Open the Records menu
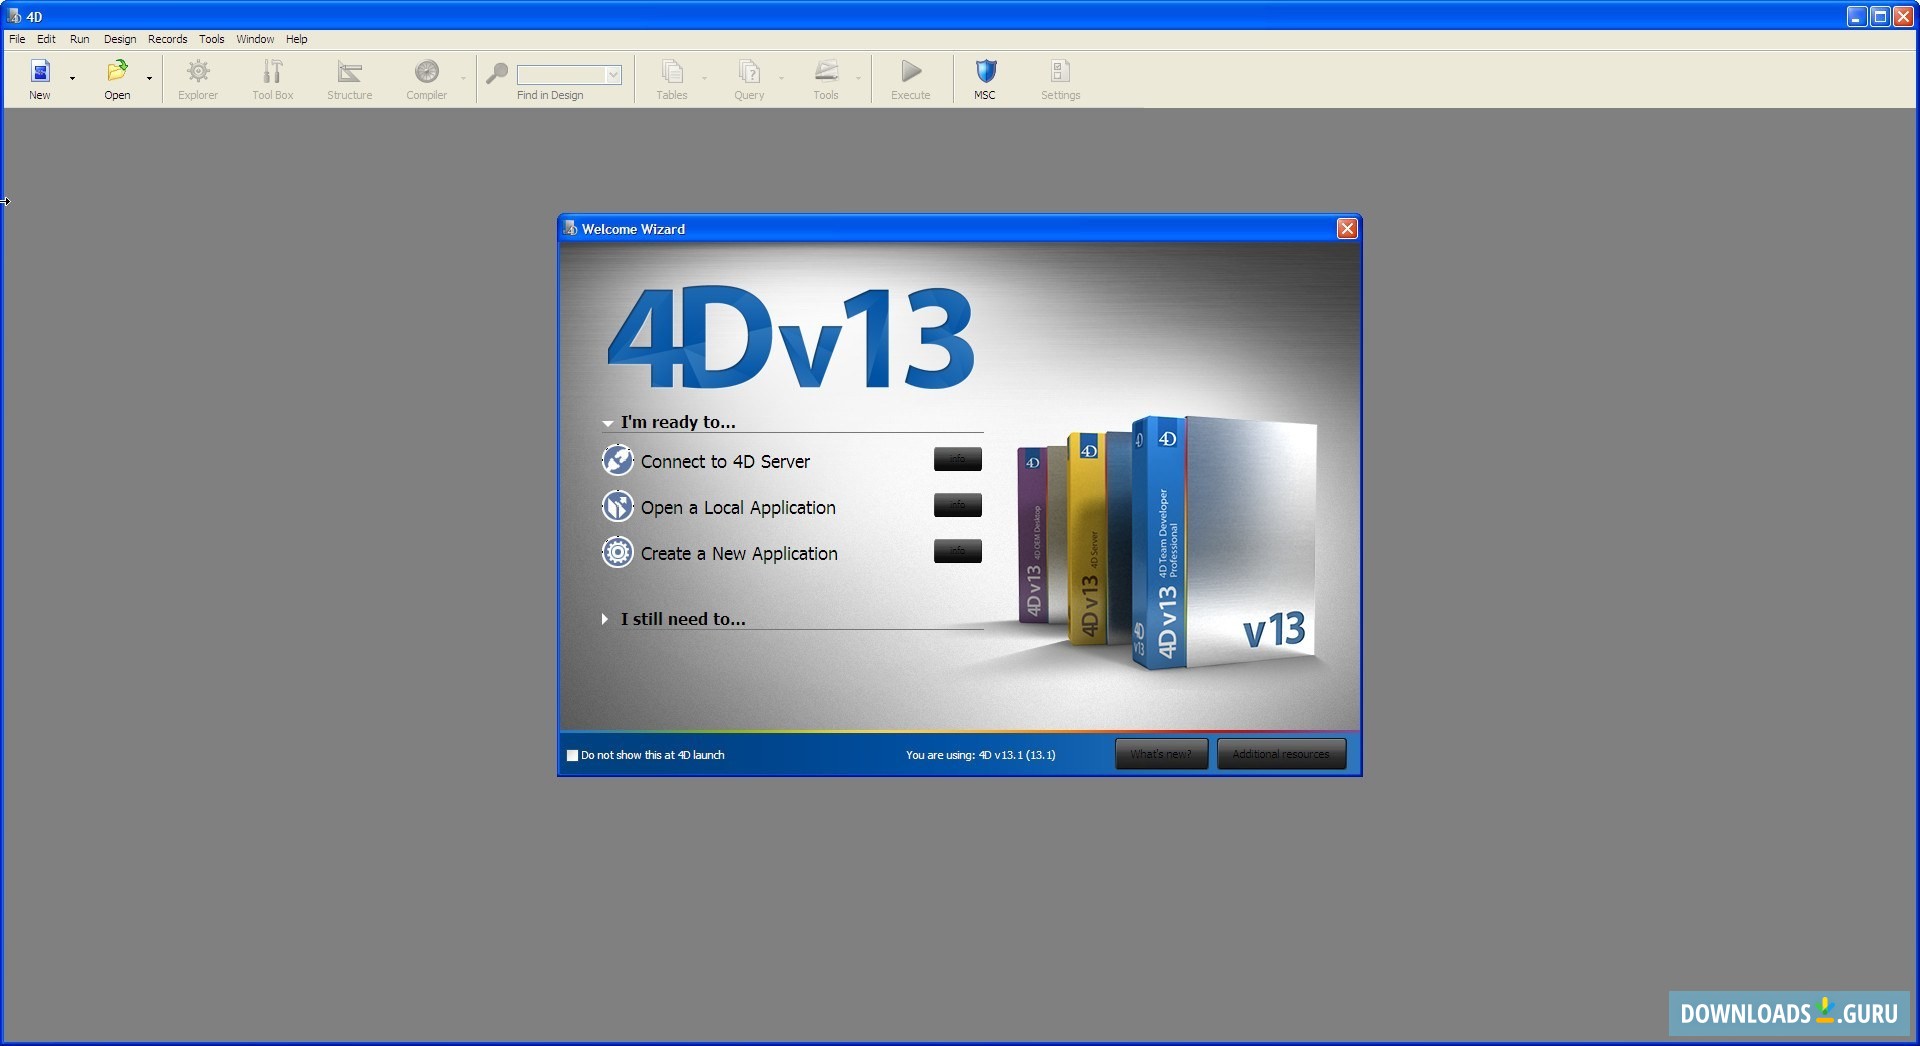This screenshot has height=1046, width=1920. 167,39
